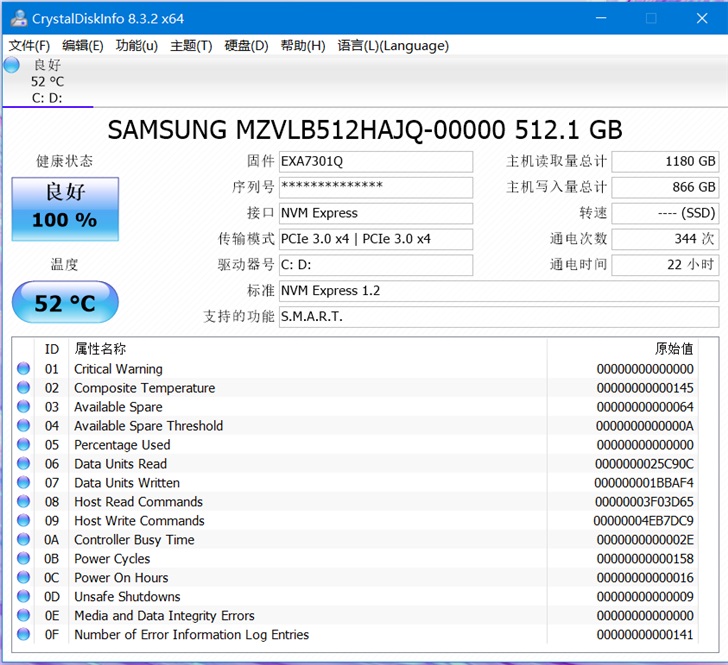Viewport: 728px width, 665px height.
Task: Click the status orb beside Unsafe Shutdowns
Action: point(23,597)
